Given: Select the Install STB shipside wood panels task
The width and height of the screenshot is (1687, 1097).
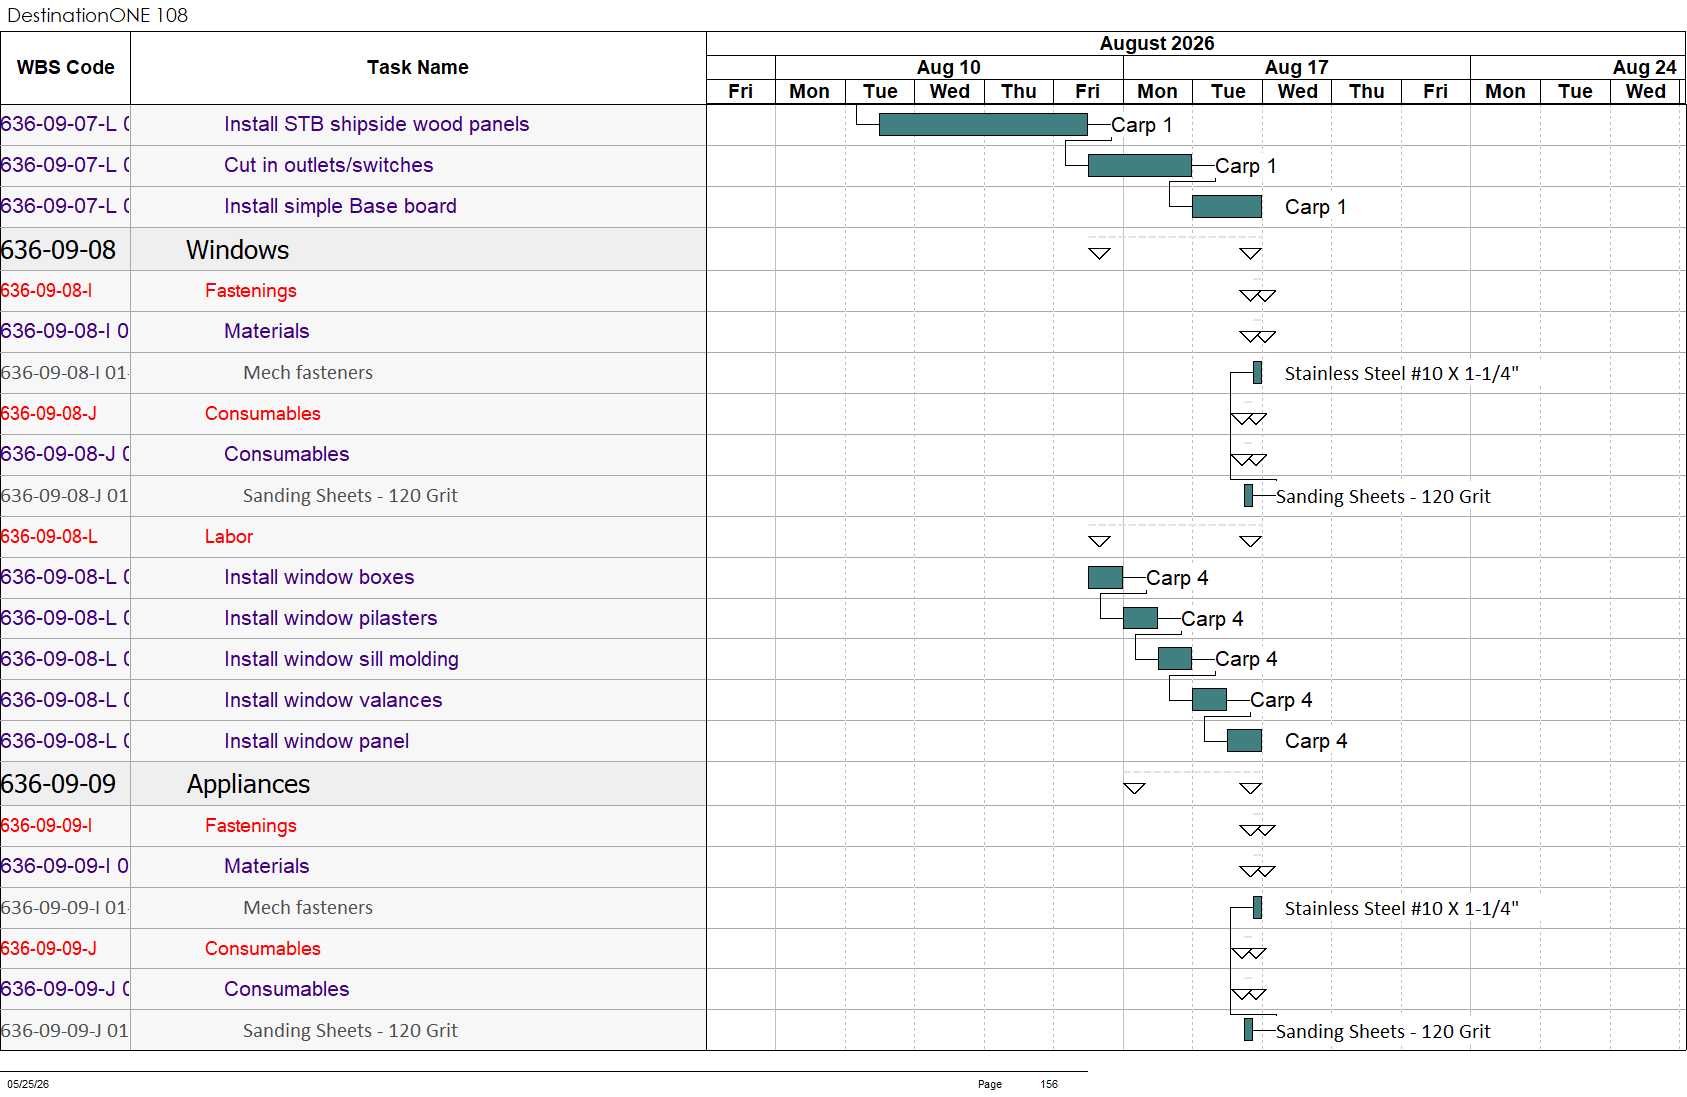Looking at the screenshot, I should tap(376, 124).
